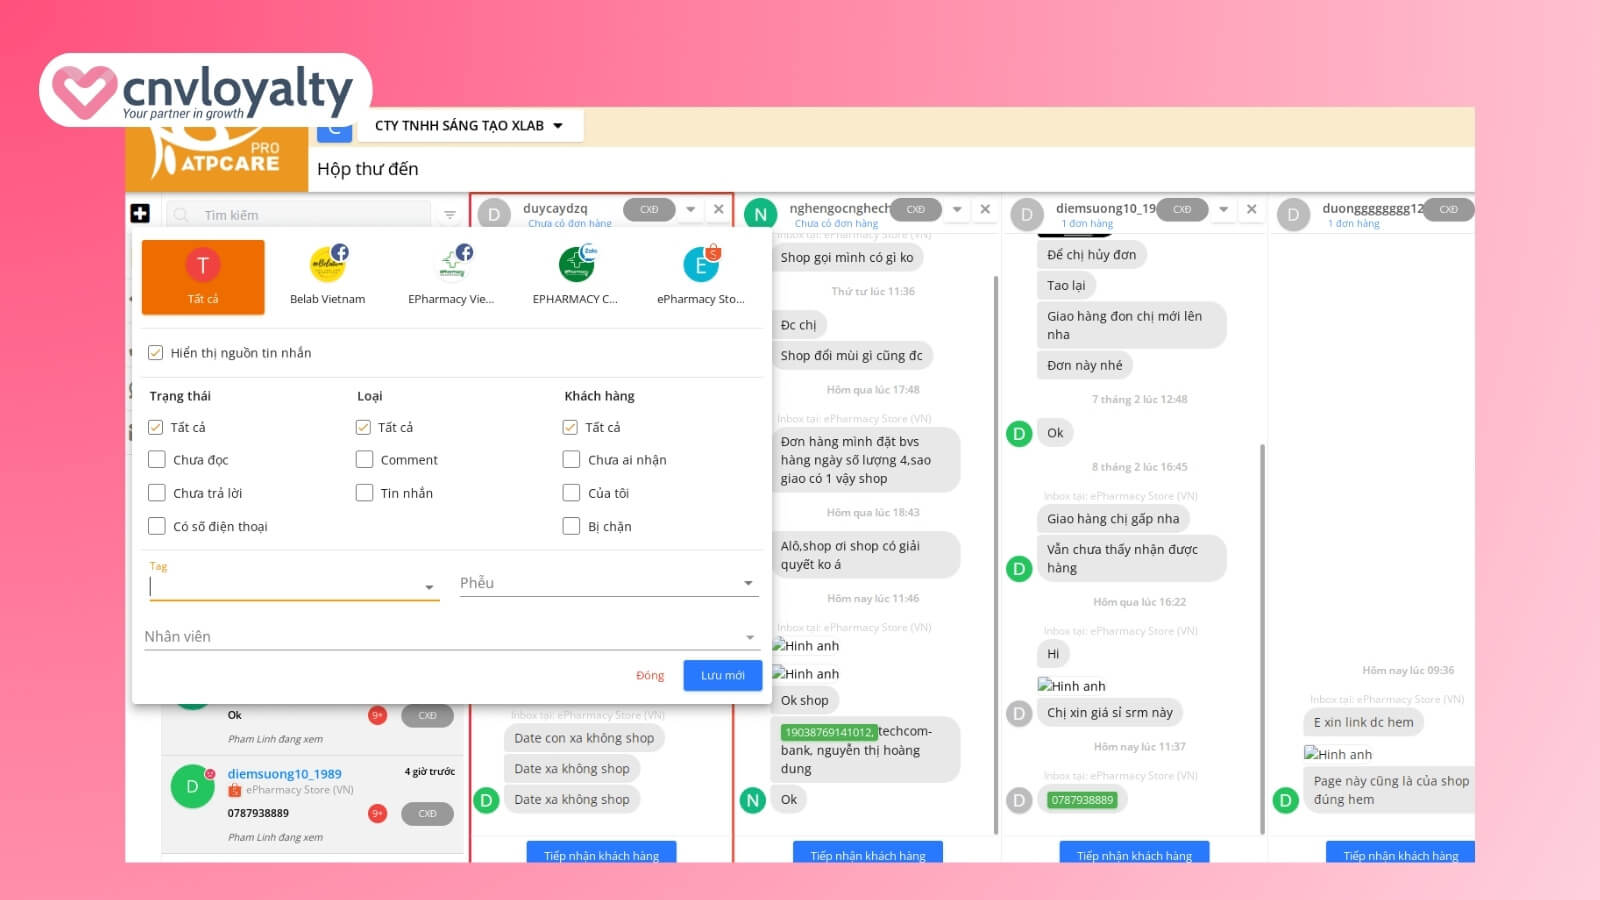The height and width of the screenshot is (900, 1600).
Task: Expand the Nhân viên dropdown
Action: [450, 637]
